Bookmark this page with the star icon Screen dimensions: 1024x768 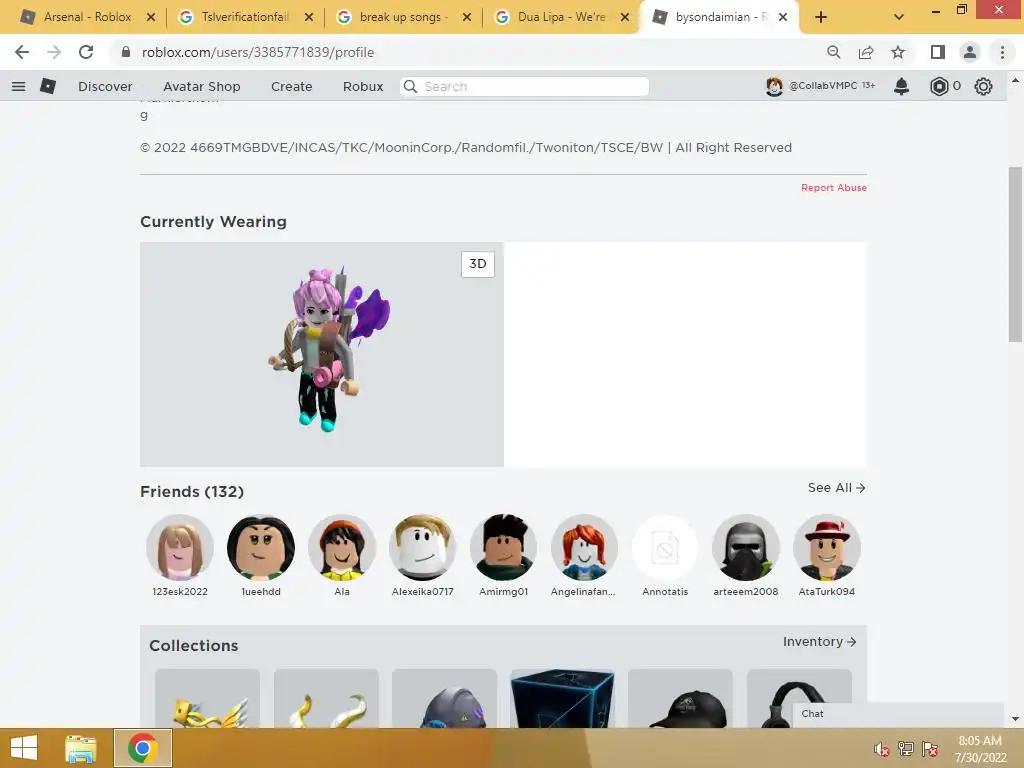[x=898, y=52]
